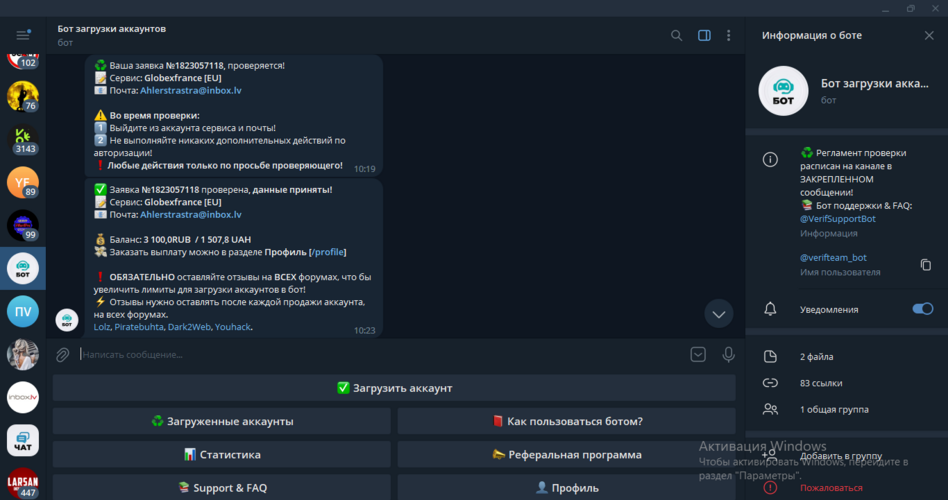The height and width of the screenshot is (500, 948).
Task: Click the email link in the 10:23 message
Action: (x=191, y=215)
